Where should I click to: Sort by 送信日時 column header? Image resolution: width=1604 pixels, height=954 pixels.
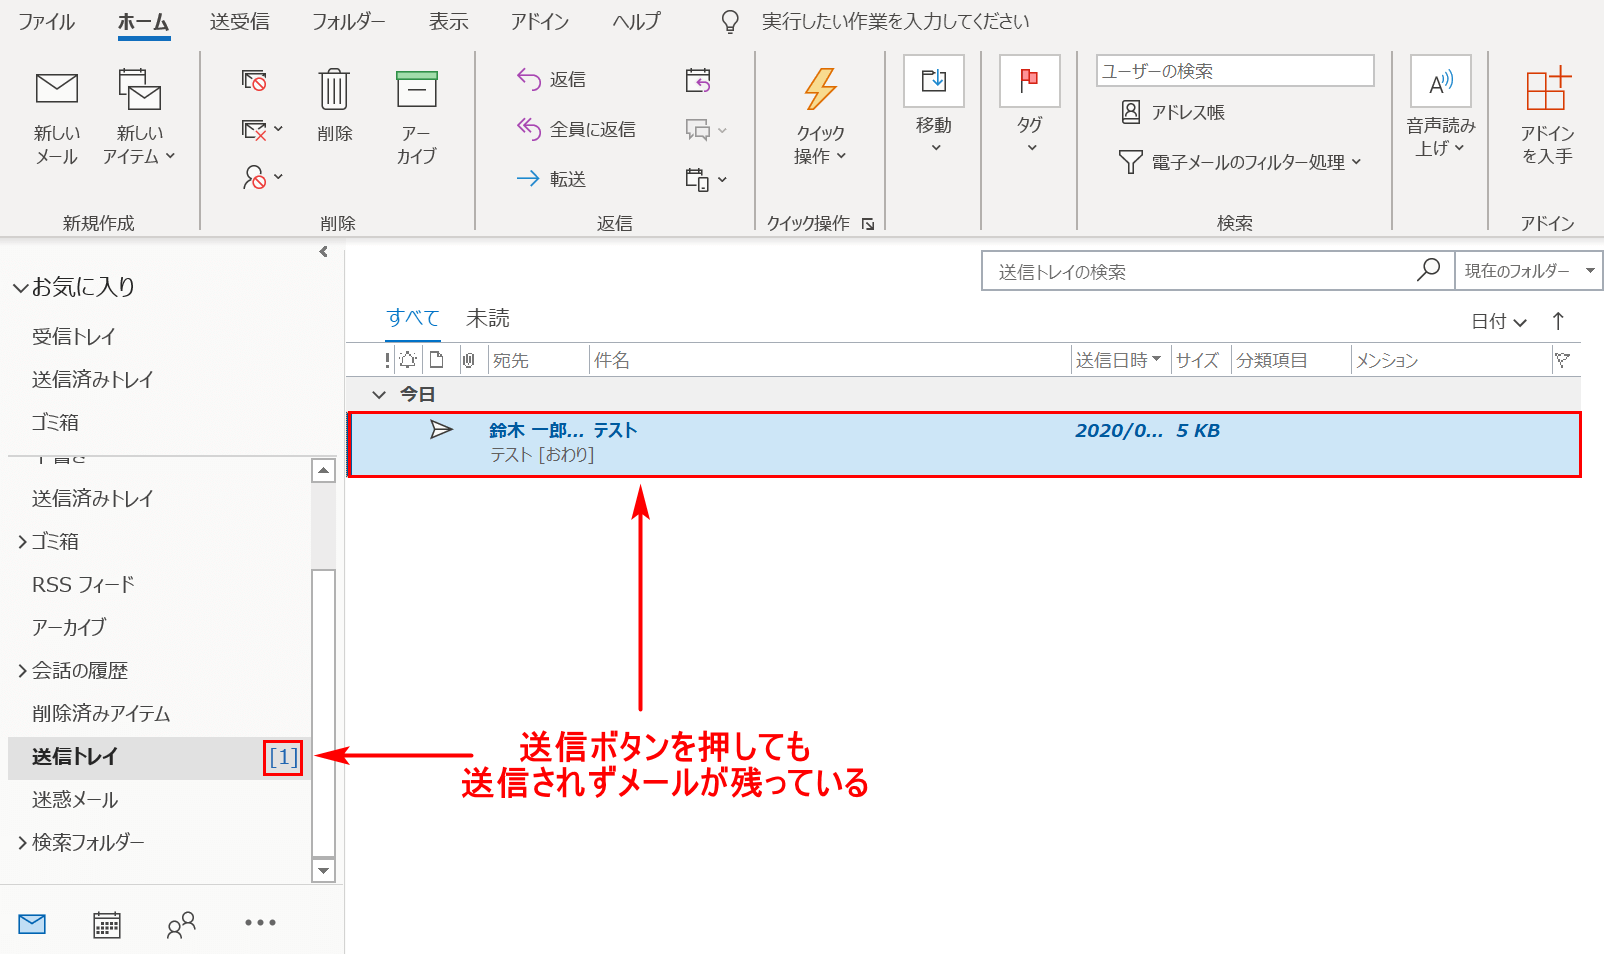coord(1120,360)
